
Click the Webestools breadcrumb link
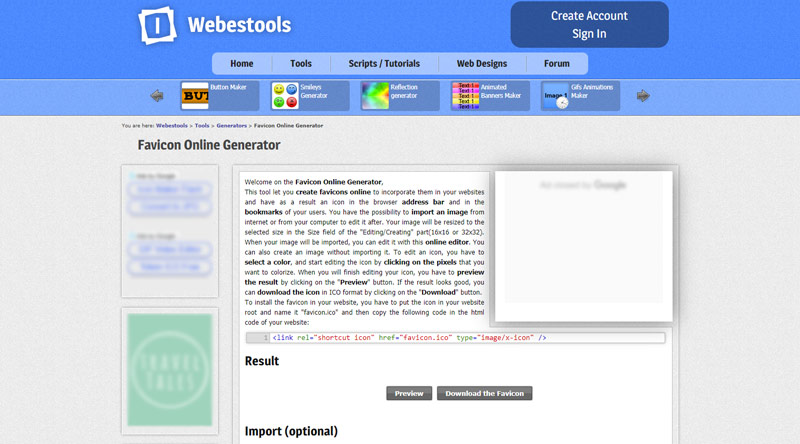(x=171, y=126)
